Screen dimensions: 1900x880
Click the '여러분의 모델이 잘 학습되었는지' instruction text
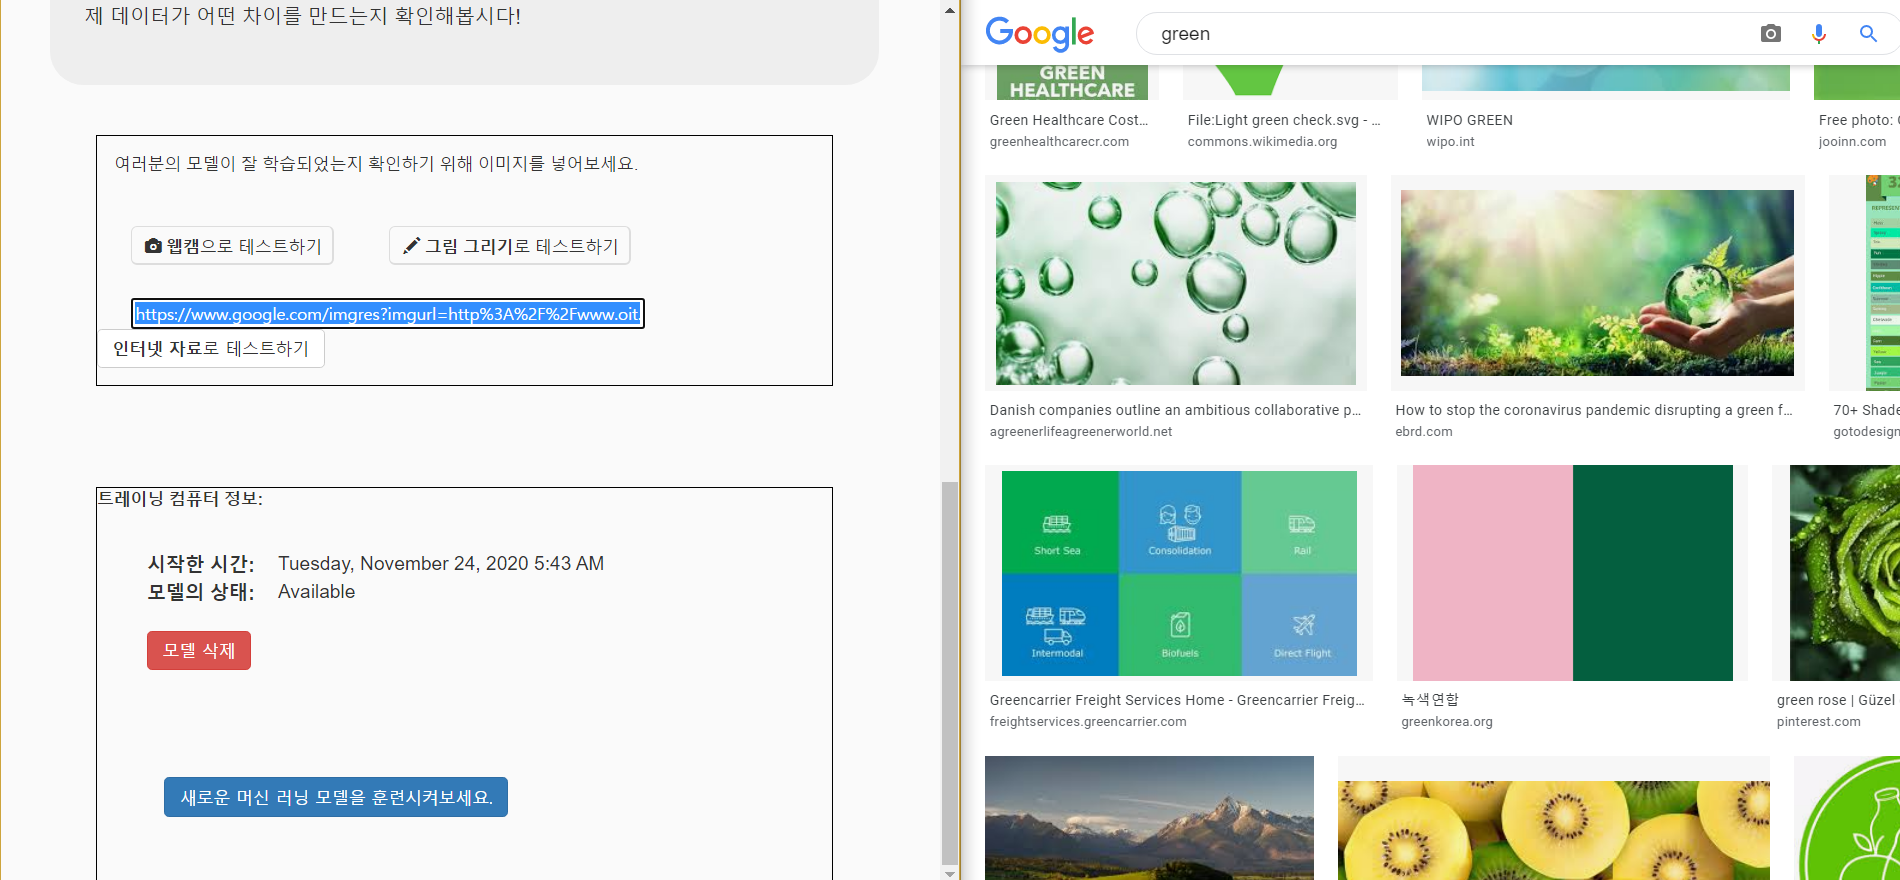pyautogui.click(x=376, y=163)
